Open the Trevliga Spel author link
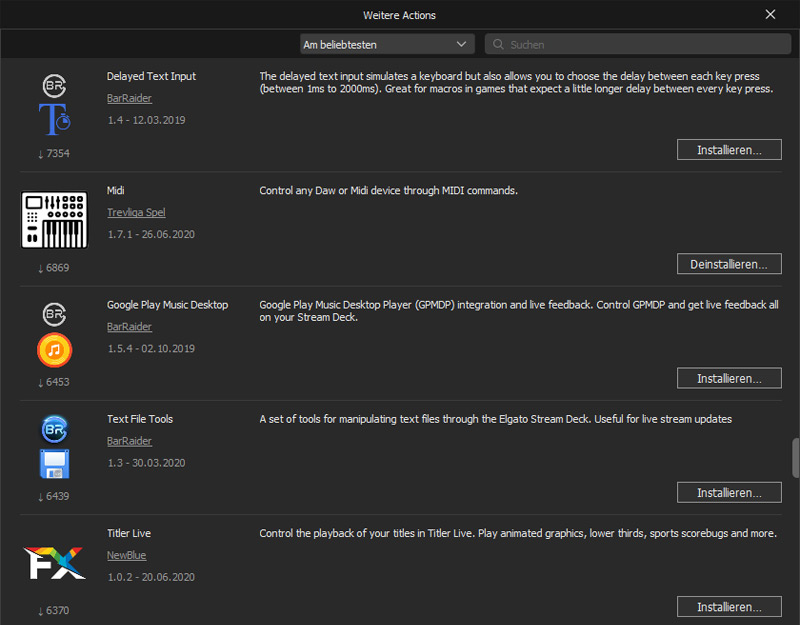 [136, 212]
